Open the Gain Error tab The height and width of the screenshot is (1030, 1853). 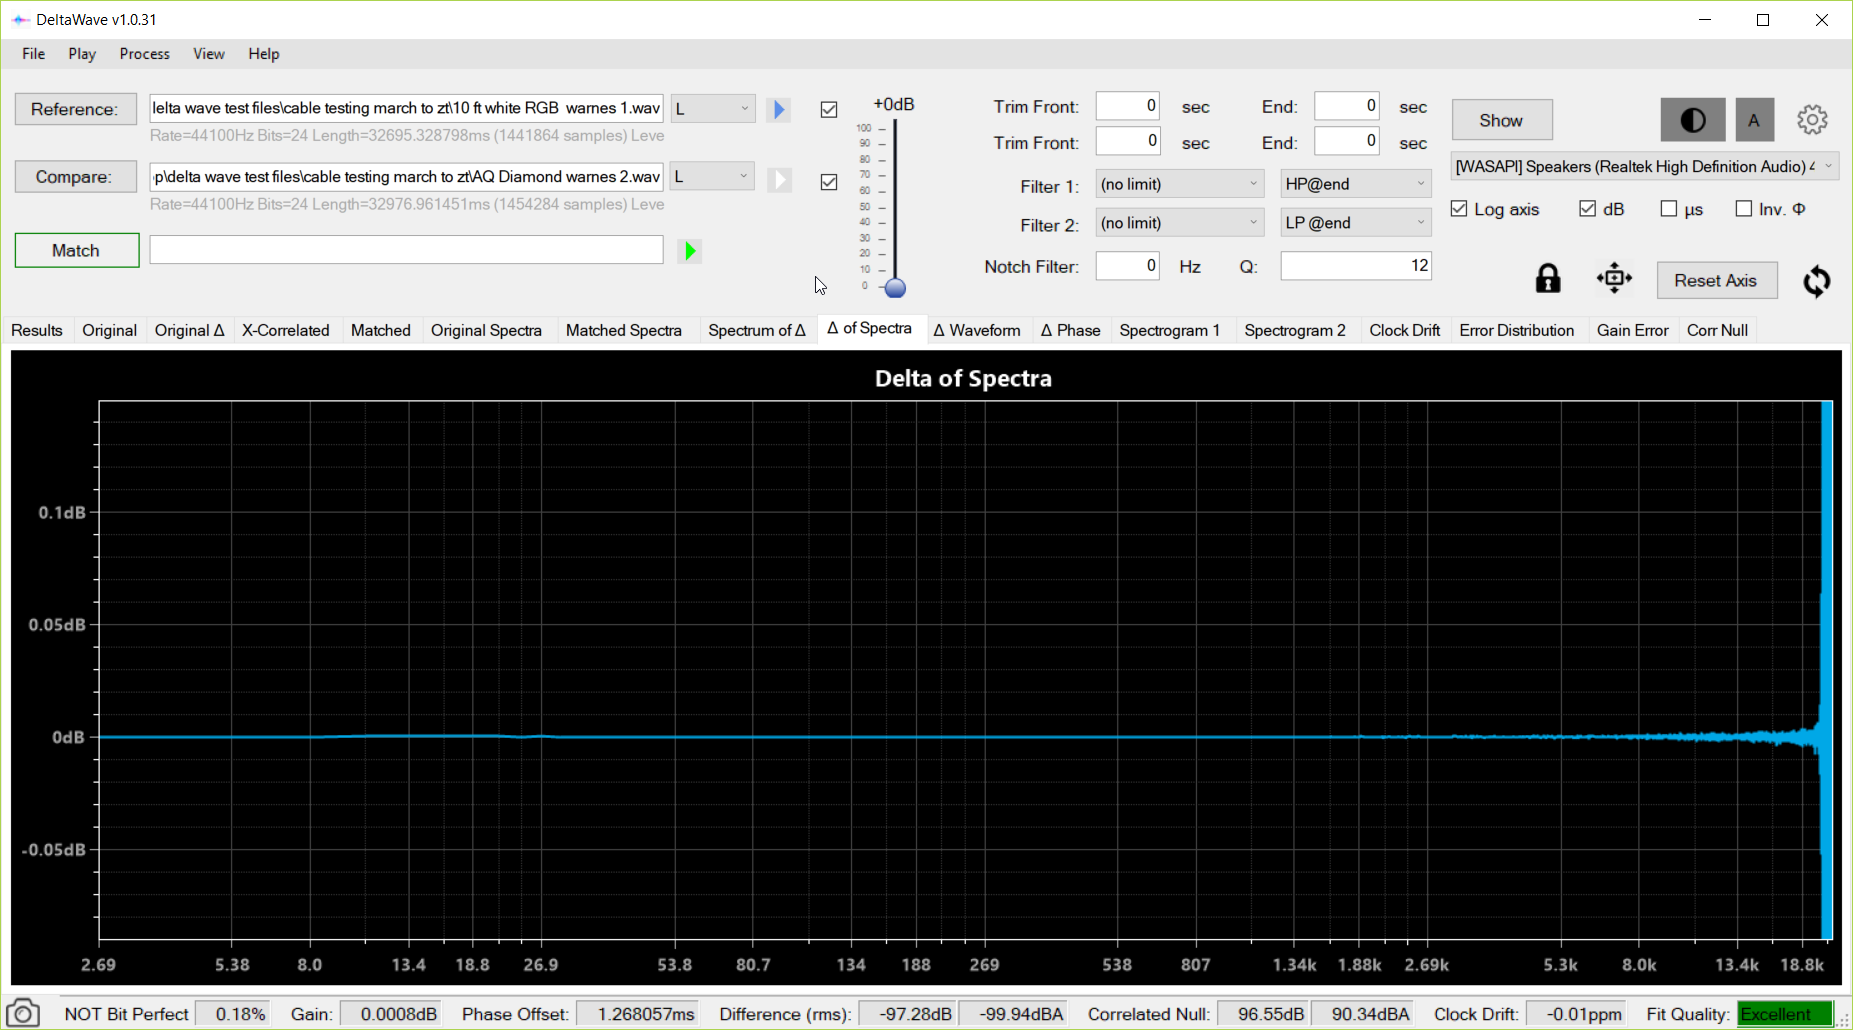click(x=1633, y=330)
